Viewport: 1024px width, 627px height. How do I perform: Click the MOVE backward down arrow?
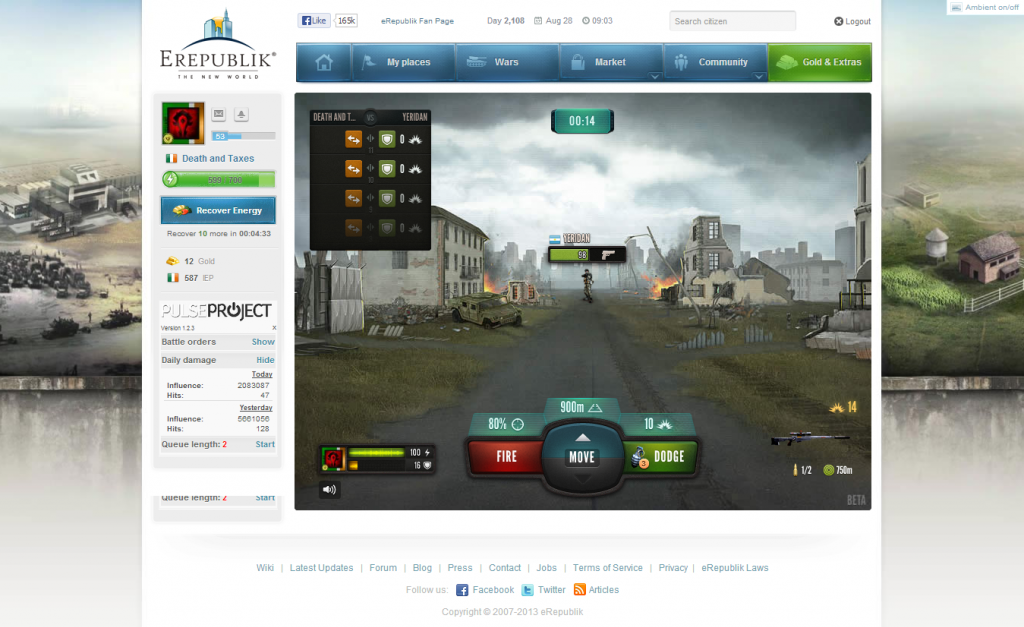582,479
